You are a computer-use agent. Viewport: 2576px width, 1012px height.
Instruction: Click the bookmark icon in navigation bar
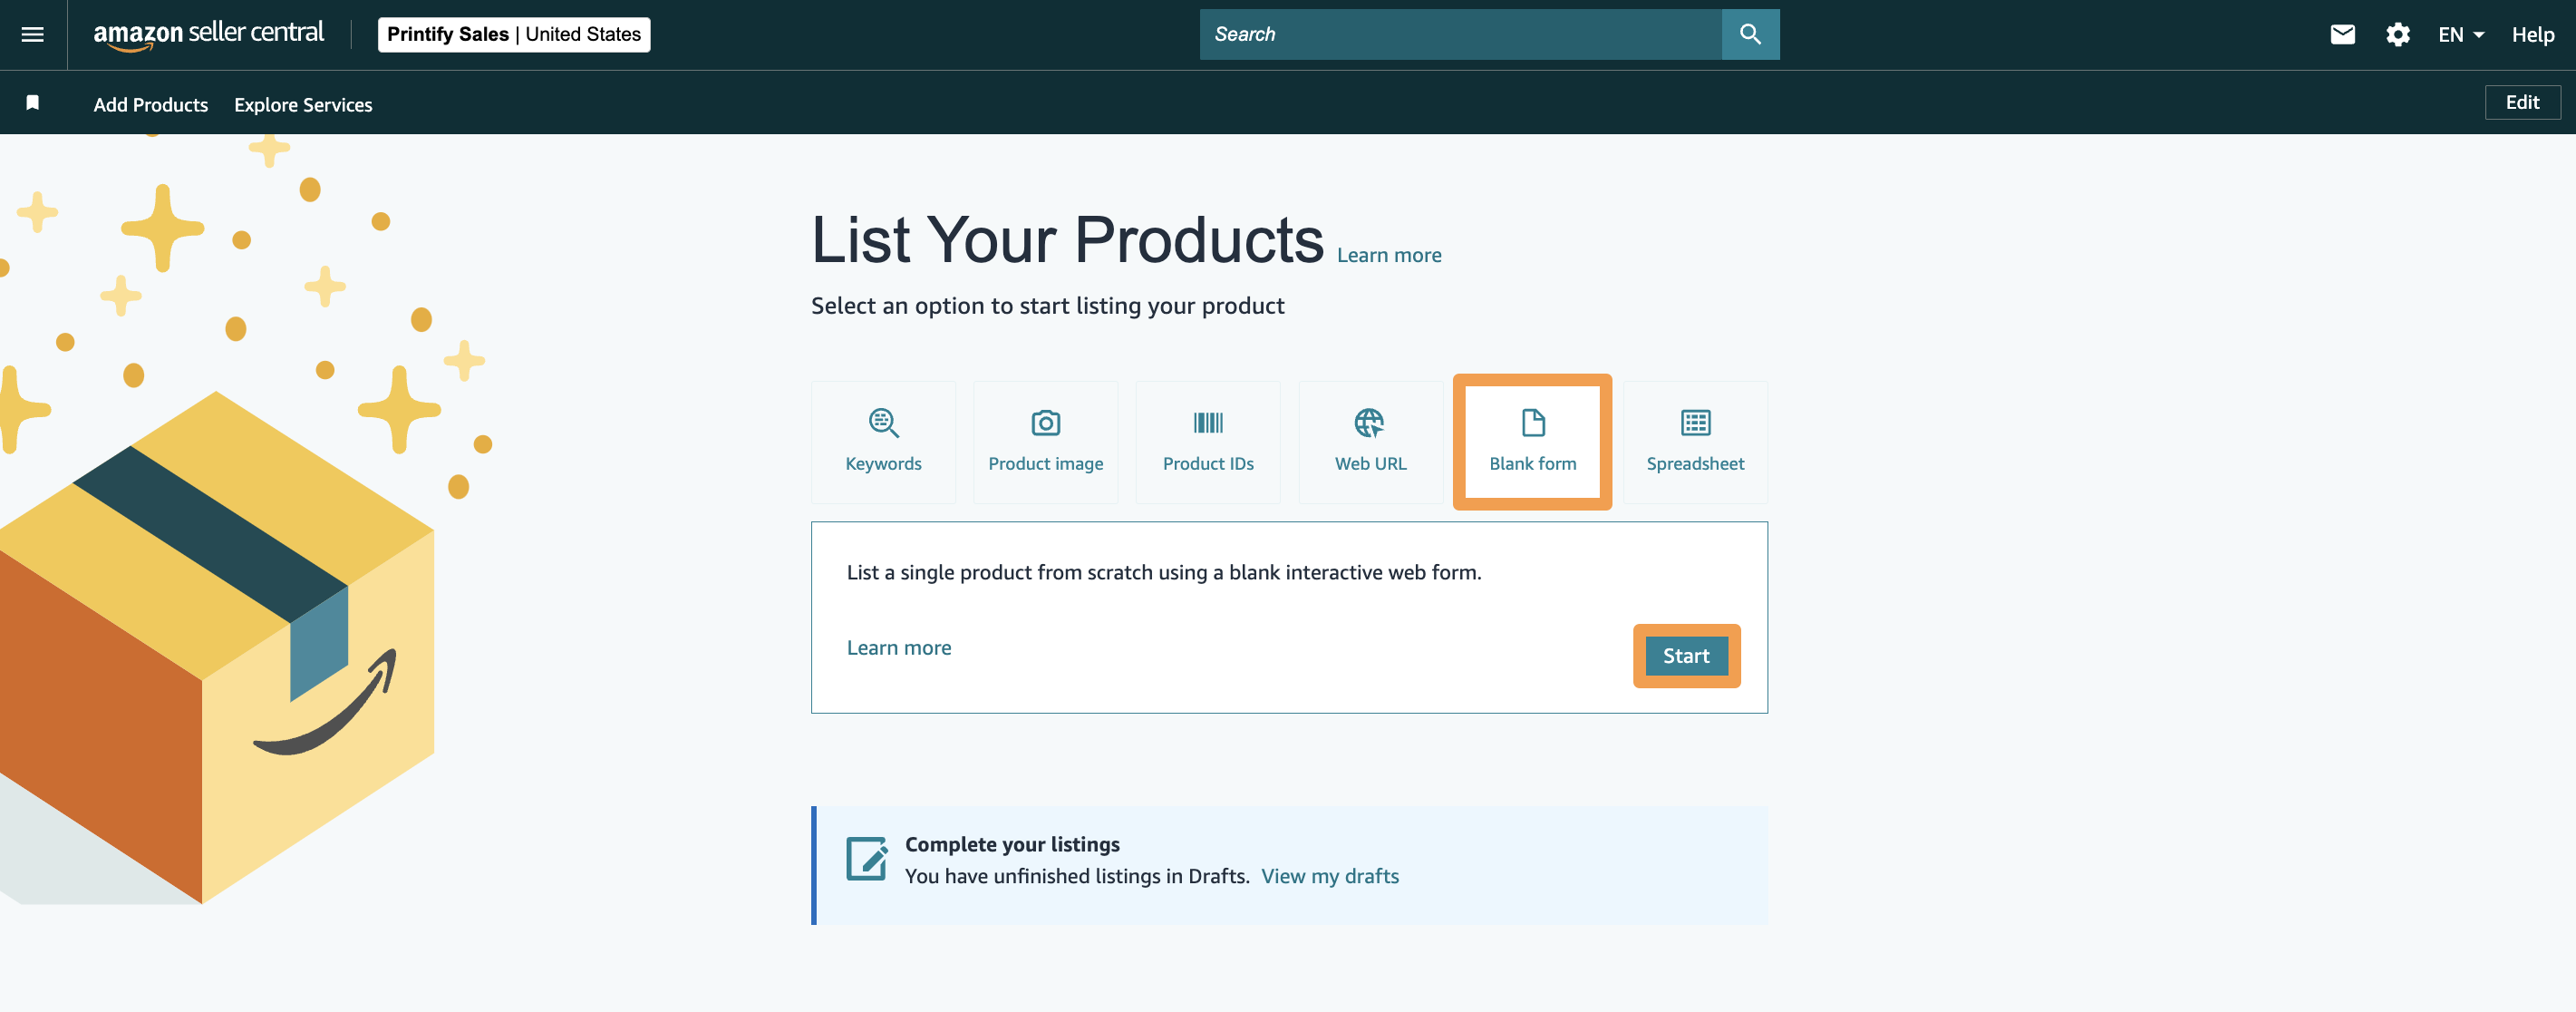(x=33, y=103)
